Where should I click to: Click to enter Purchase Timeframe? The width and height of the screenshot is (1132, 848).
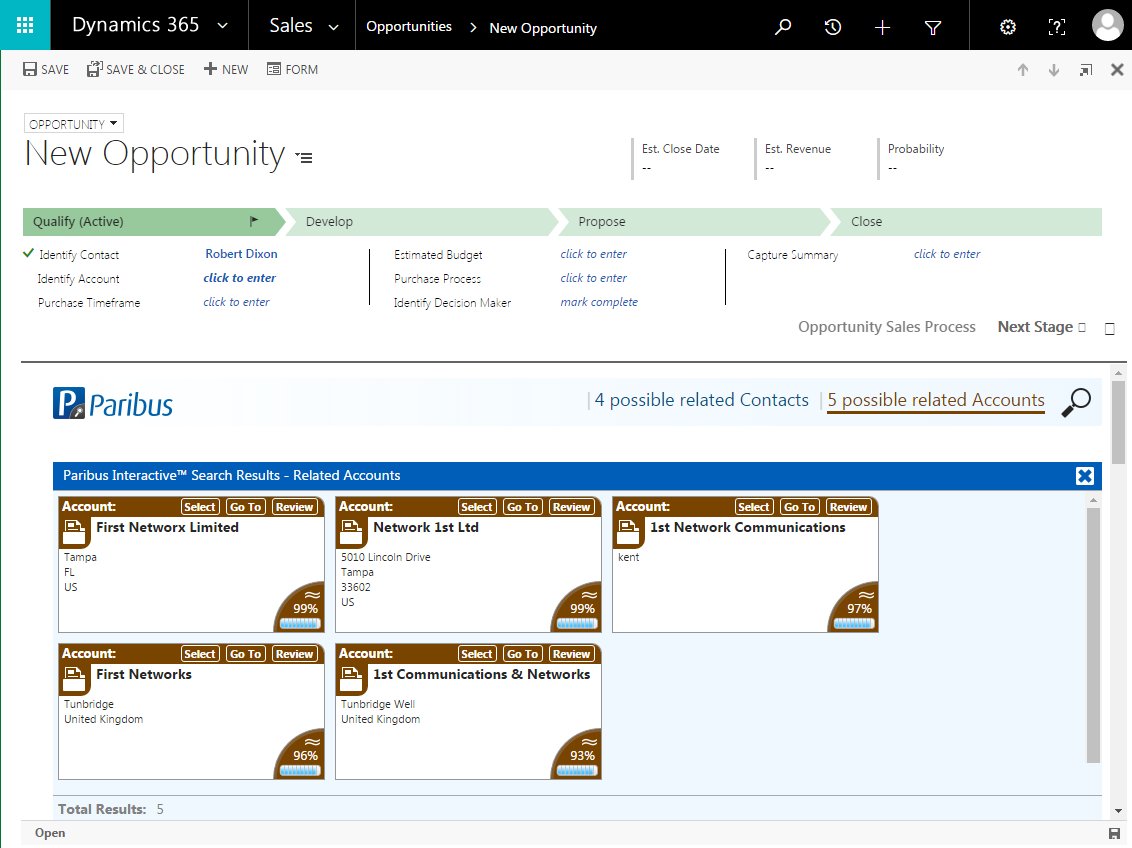(236, 302)
